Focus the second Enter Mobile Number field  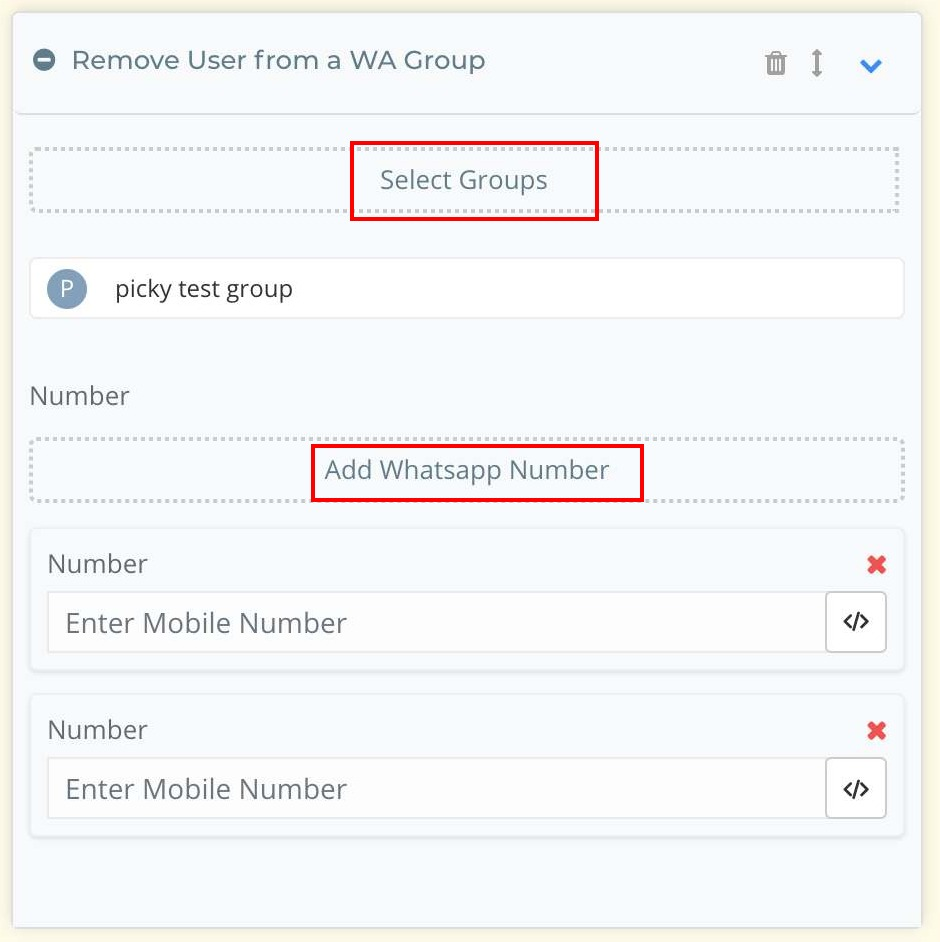coord(436,788)
